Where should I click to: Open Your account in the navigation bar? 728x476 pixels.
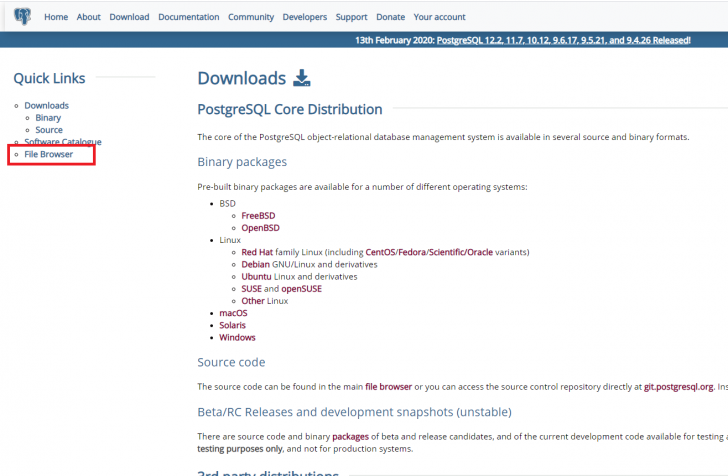coord(439,17)
